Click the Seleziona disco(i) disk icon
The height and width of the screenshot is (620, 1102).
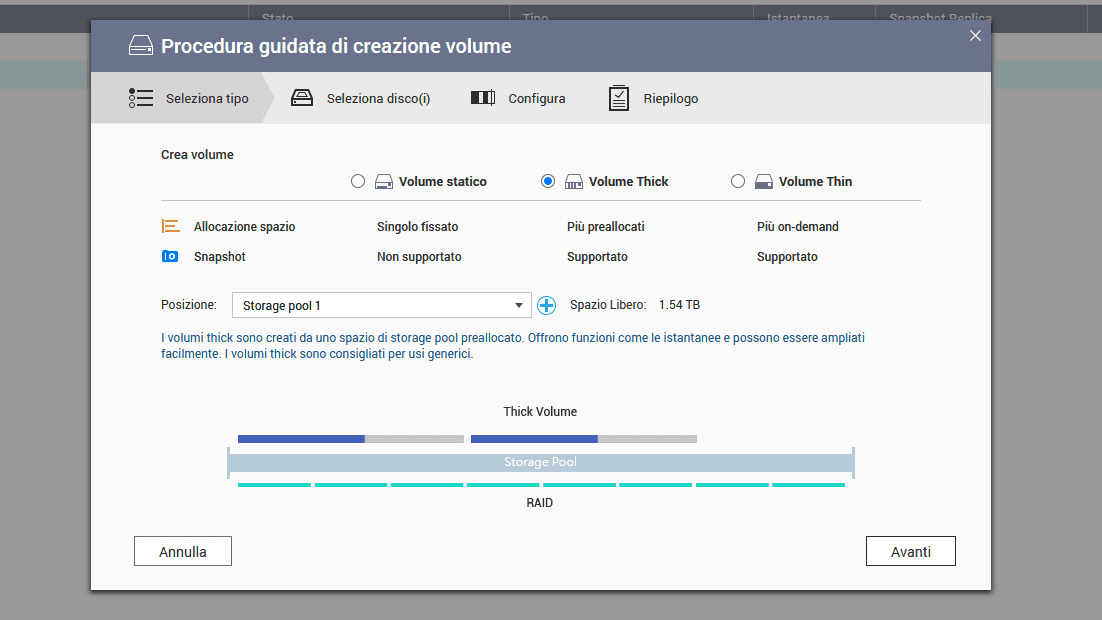[x=302, y=98]
